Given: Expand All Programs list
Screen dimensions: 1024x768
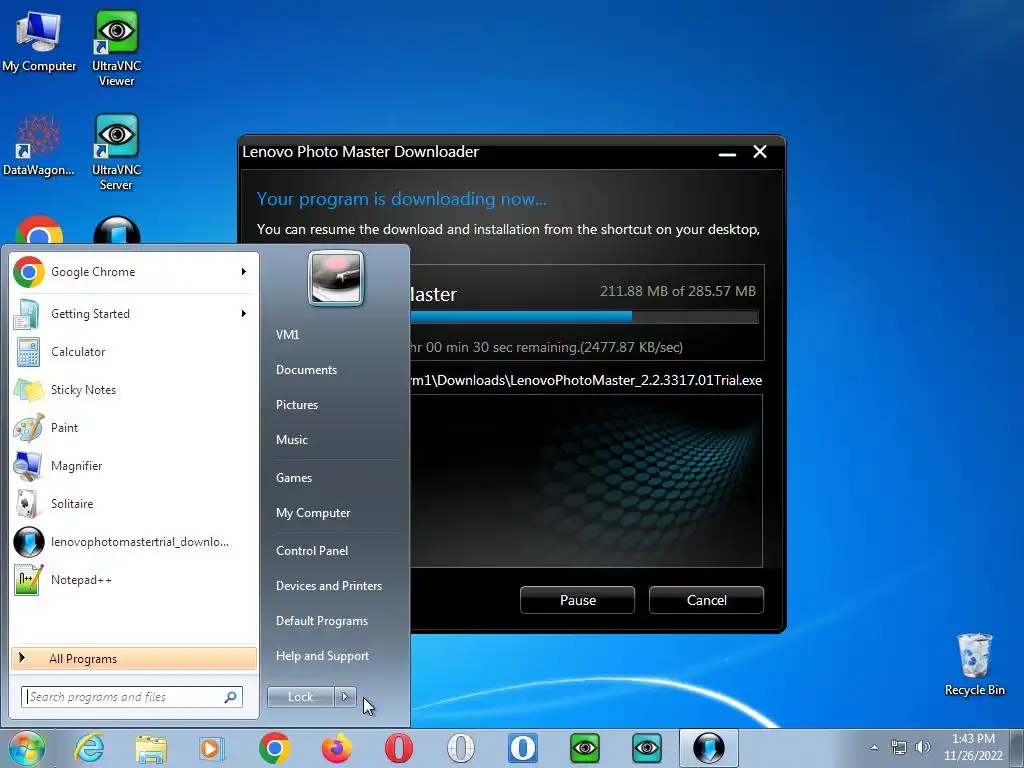Looking at the screenshot, I should (134, 658).
